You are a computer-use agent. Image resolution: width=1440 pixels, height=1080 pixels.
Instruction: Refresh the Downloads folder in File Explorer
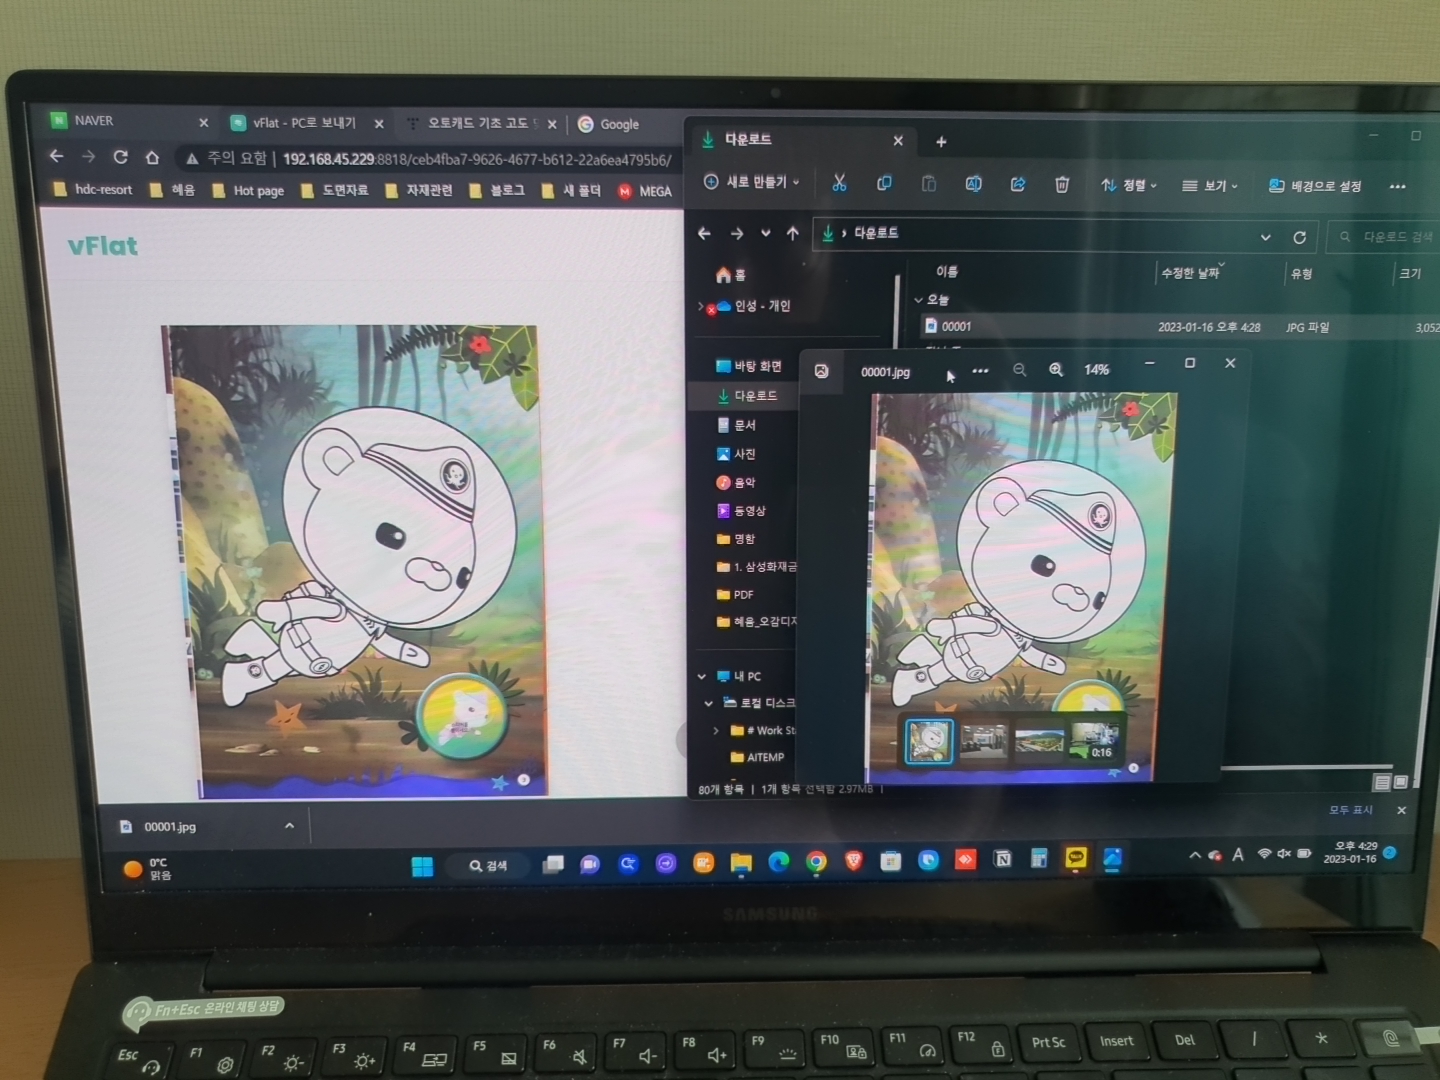pyautogui.click(x=1299, y=237)
